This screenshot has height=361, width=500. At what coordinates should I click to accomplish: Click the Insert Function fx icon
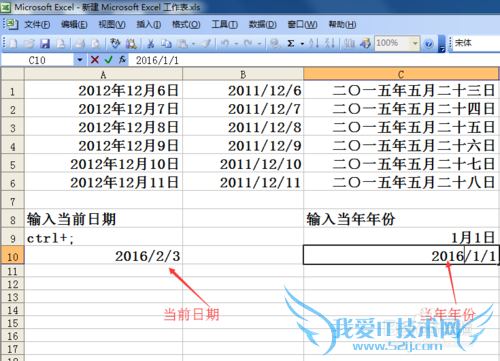coord(122,60)
